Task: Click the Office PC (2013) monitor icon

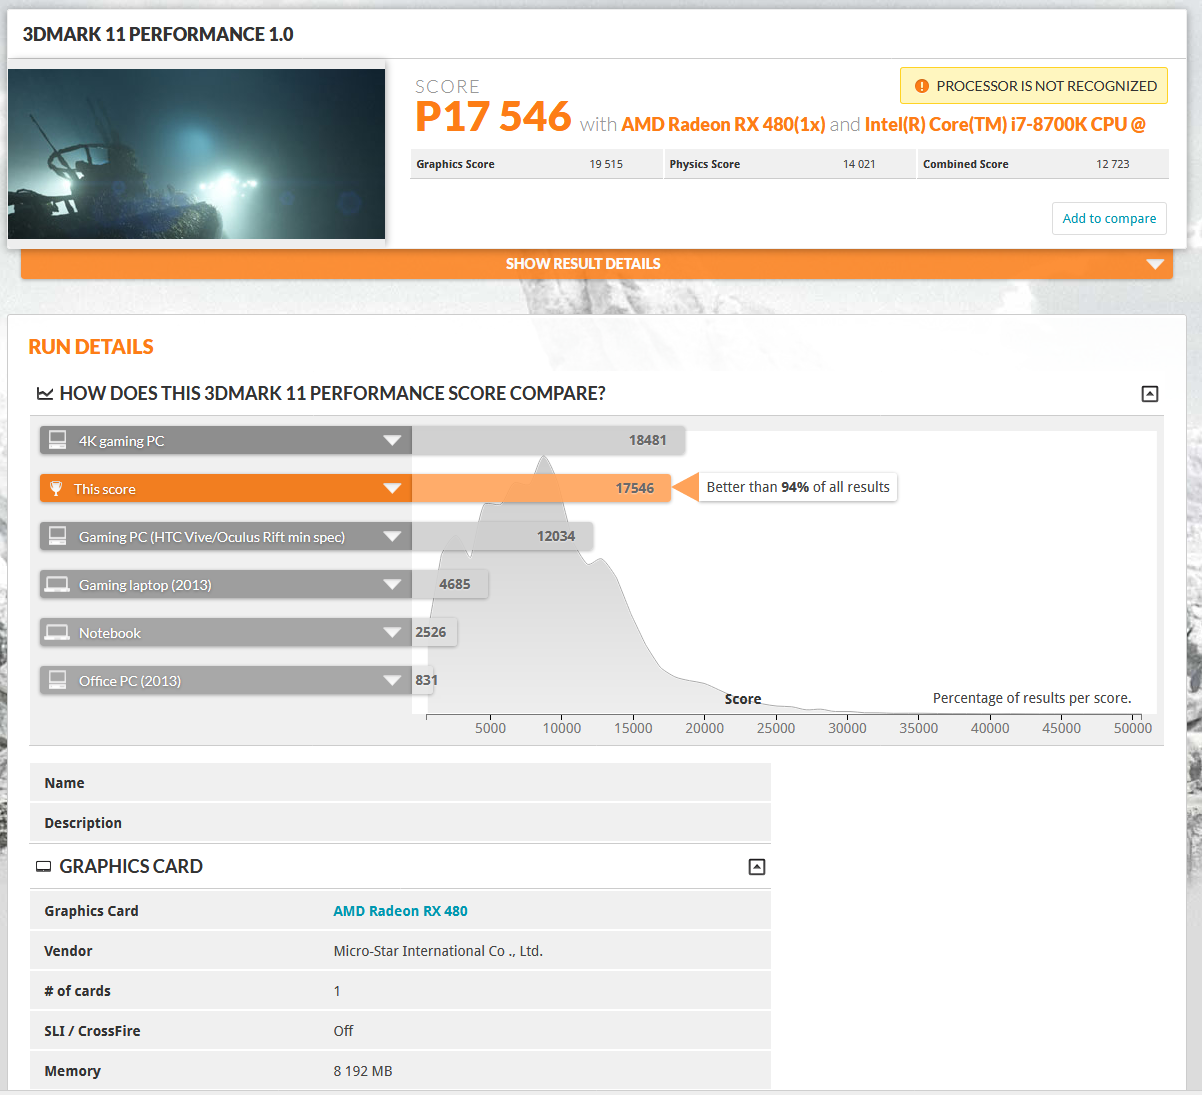Action: click(x=58, y=681)
